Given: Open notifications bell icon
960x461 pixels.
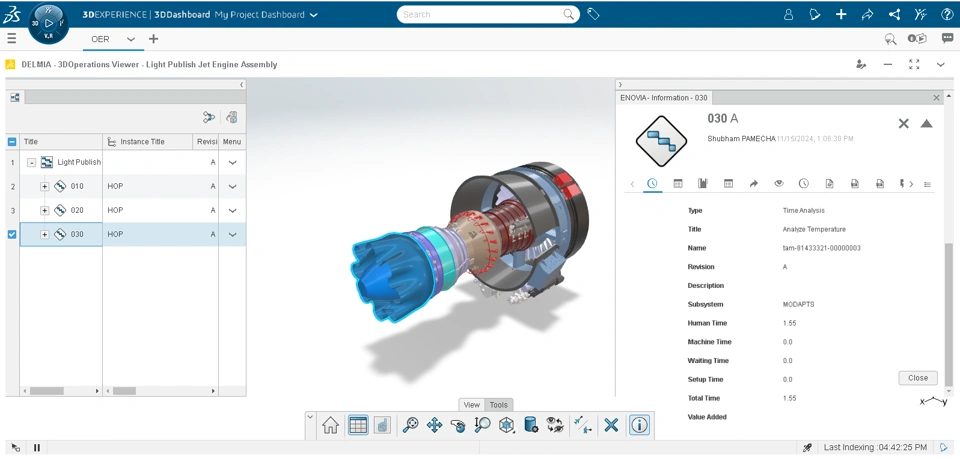Looking at the screenshot, I should coord(814,15).
